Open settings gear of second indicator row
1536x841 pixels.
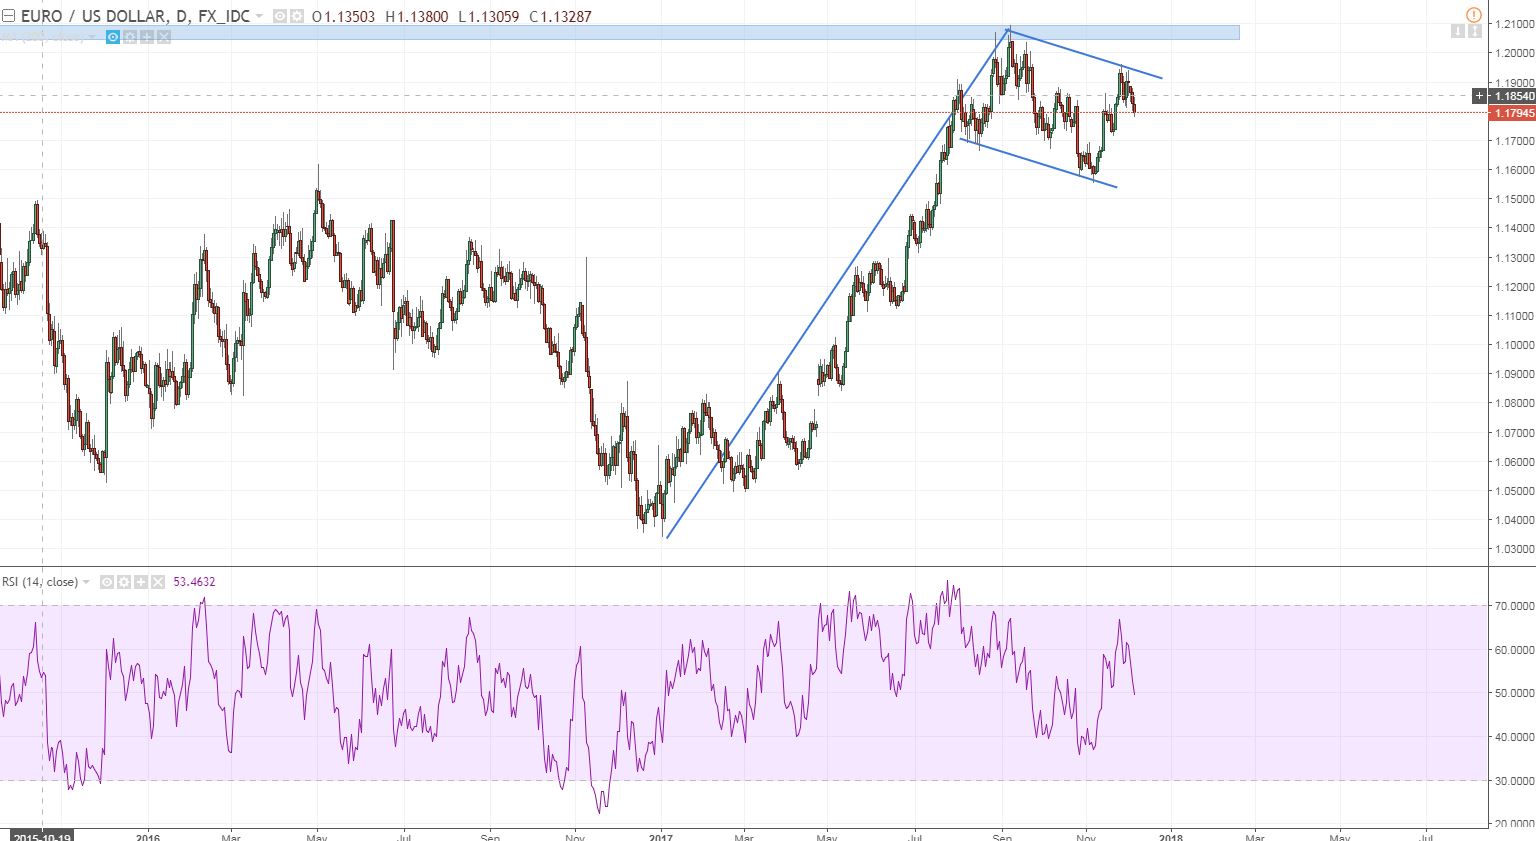[x=130, y=37]
